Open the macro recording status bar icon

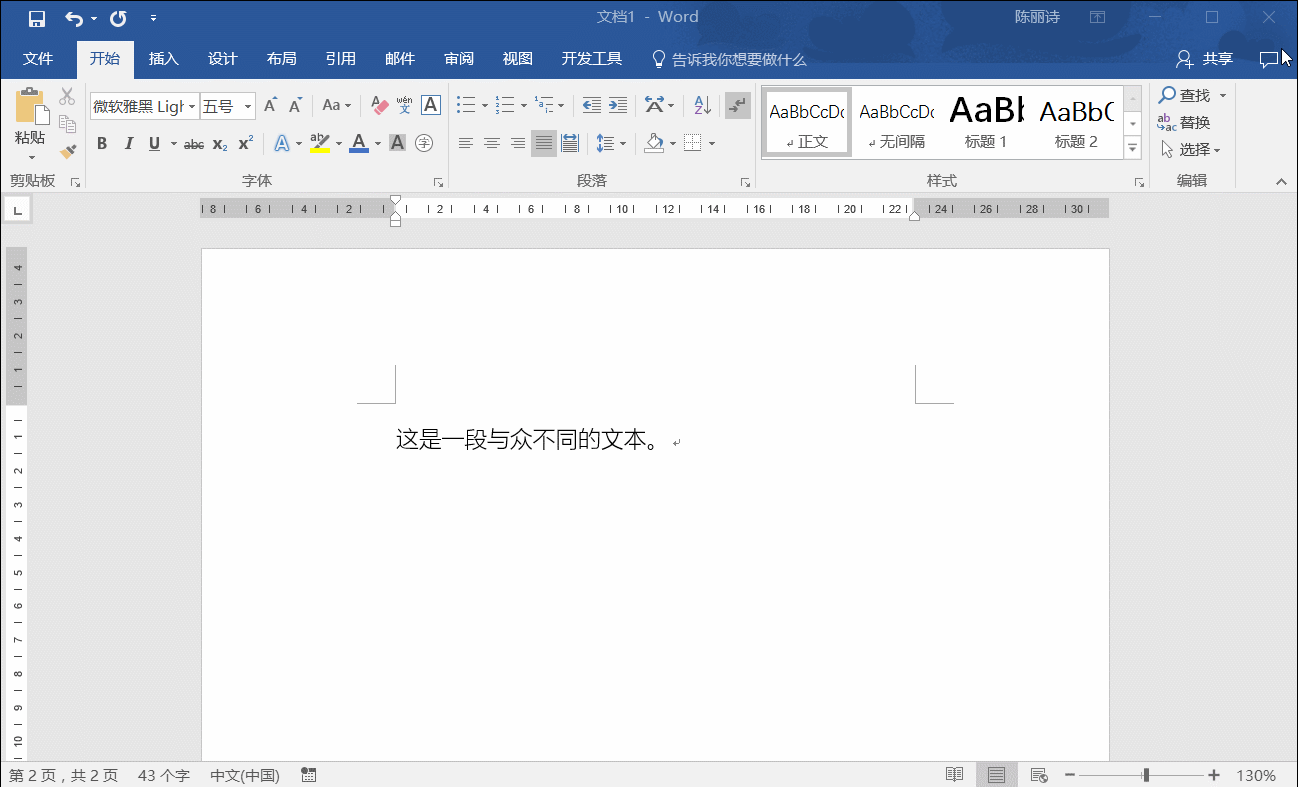pos(309,775)
